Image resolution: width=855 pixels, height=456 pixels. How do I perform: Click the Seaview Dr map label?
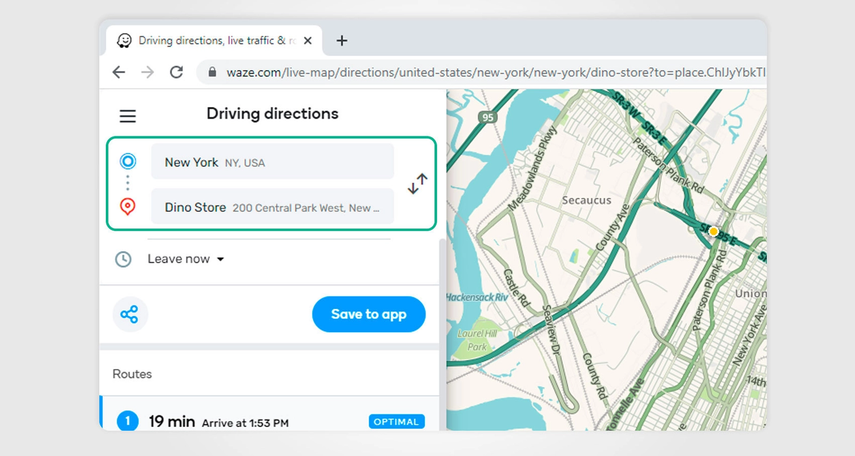point(551,332)
